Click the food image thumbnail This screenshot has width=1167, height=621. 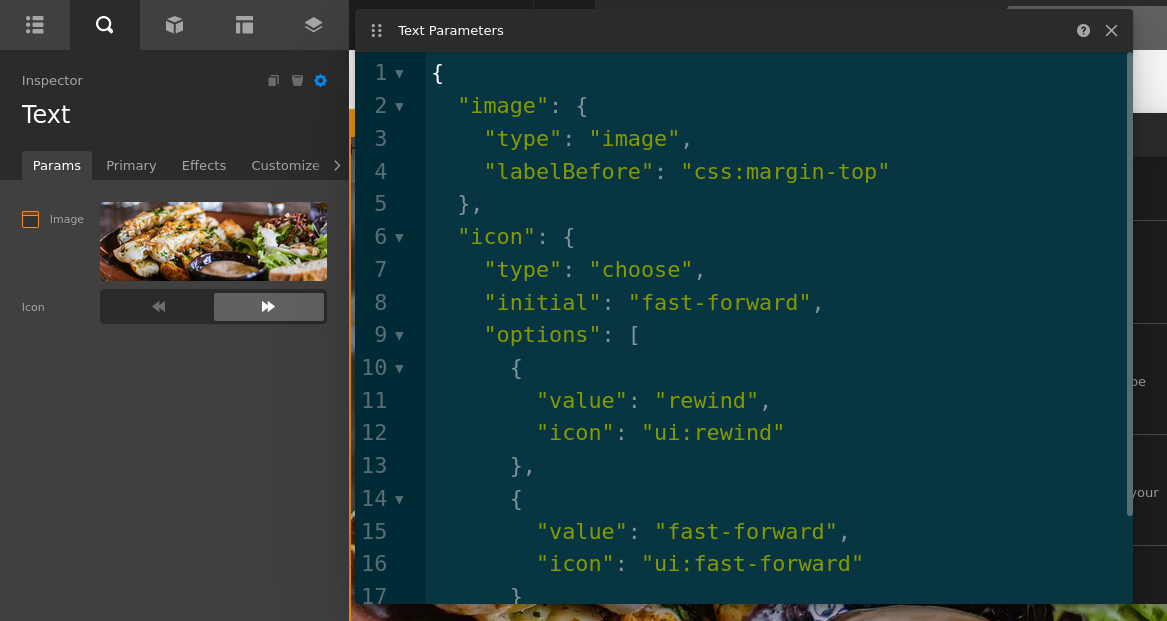[x=213, y=241]
